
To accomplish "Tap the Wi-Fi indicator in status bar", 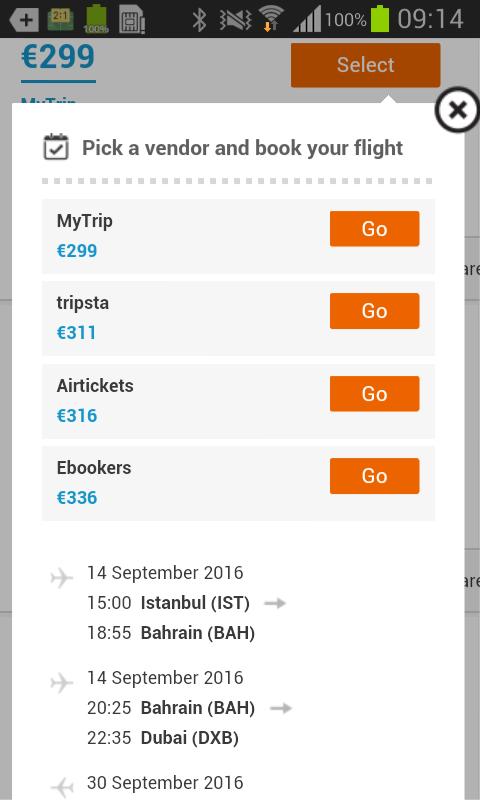I will click(271, 19).
